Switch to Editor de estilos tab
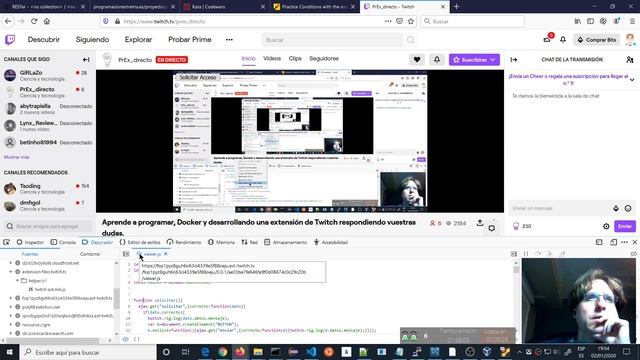The height and width of the screenshot is (360, 640). 140,242
